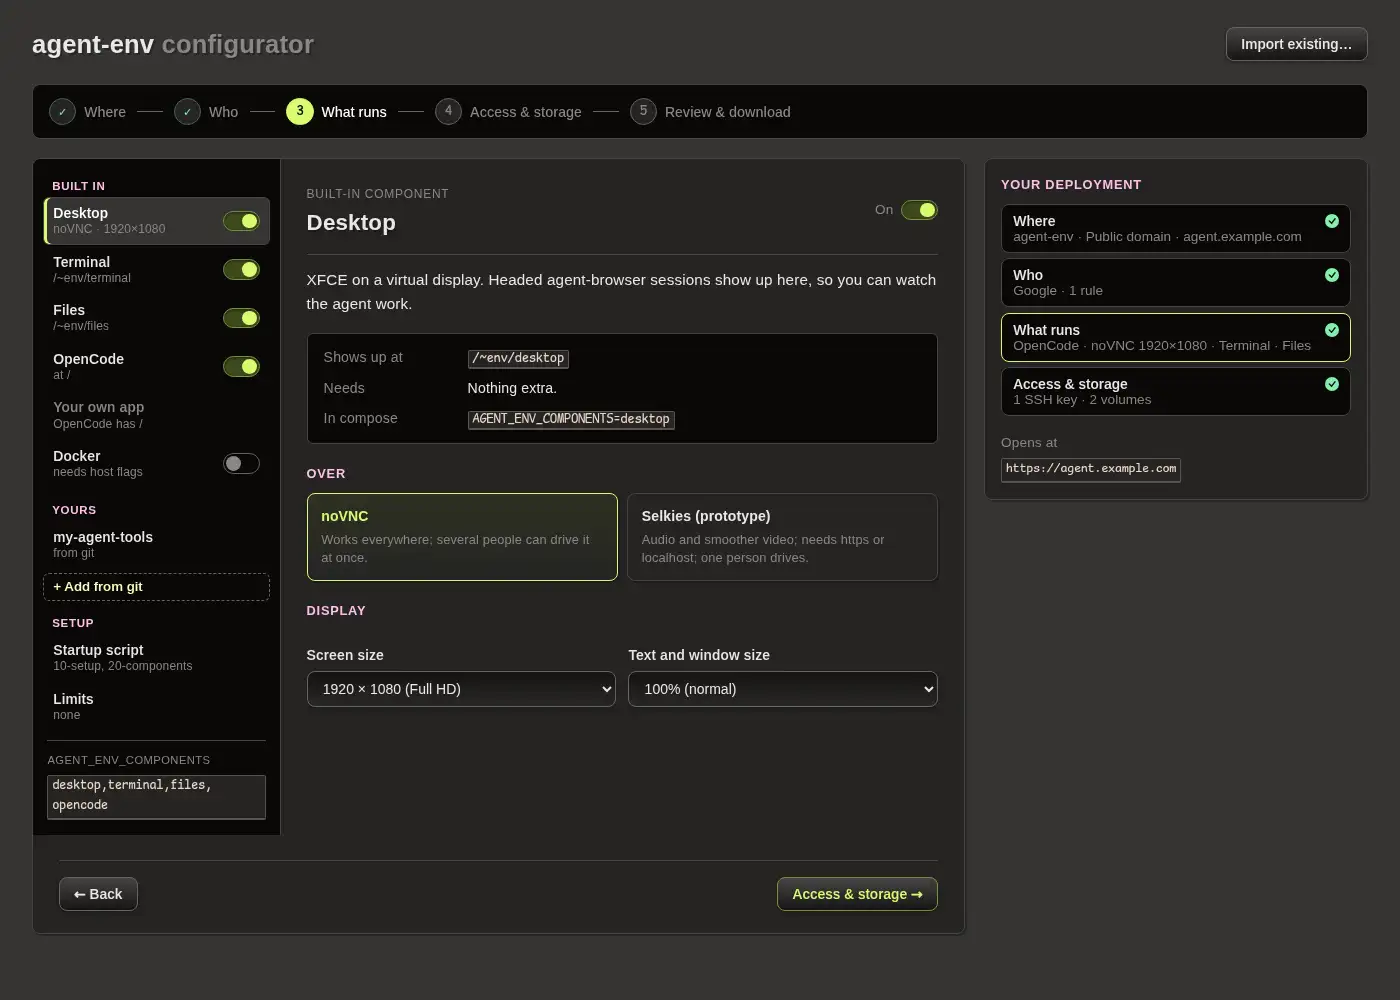The image size is (1400, 1000).
Task: Select step 5 number circle
Action: click(x=643, y=111)
